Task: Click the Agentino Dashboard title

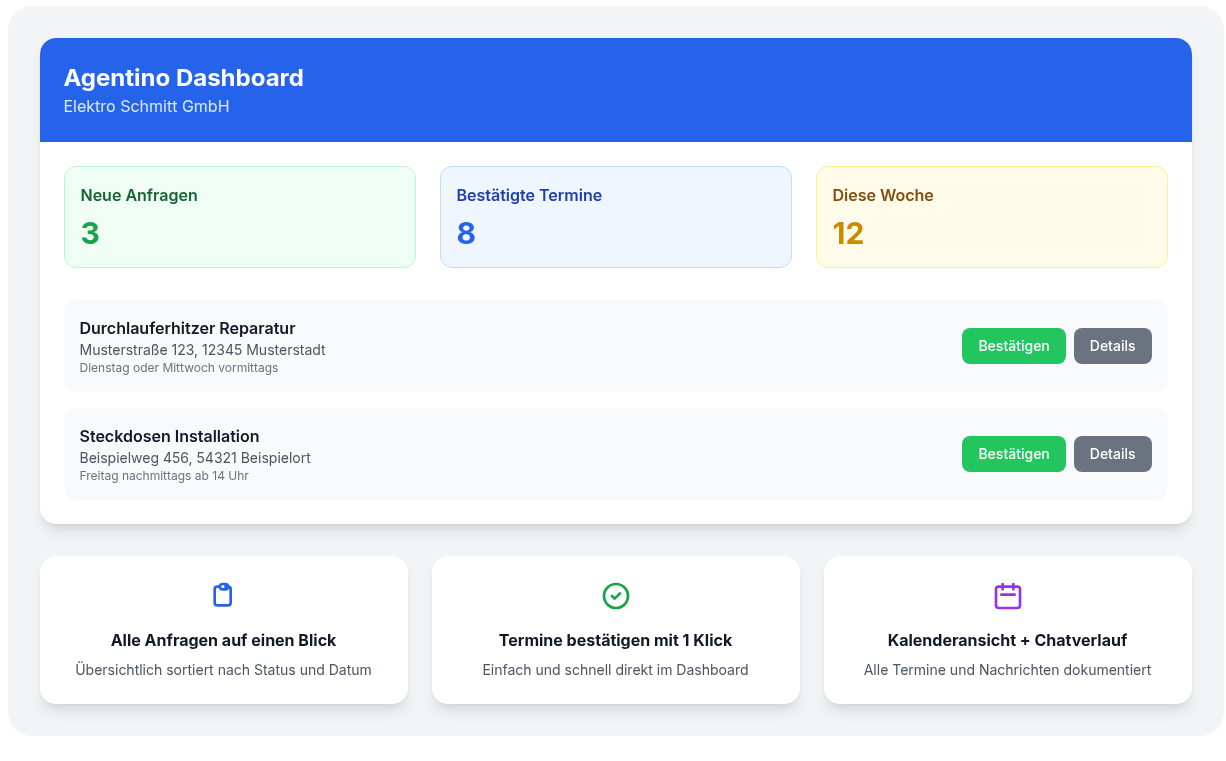Action: pyautogui.click(x=184, y=77)
